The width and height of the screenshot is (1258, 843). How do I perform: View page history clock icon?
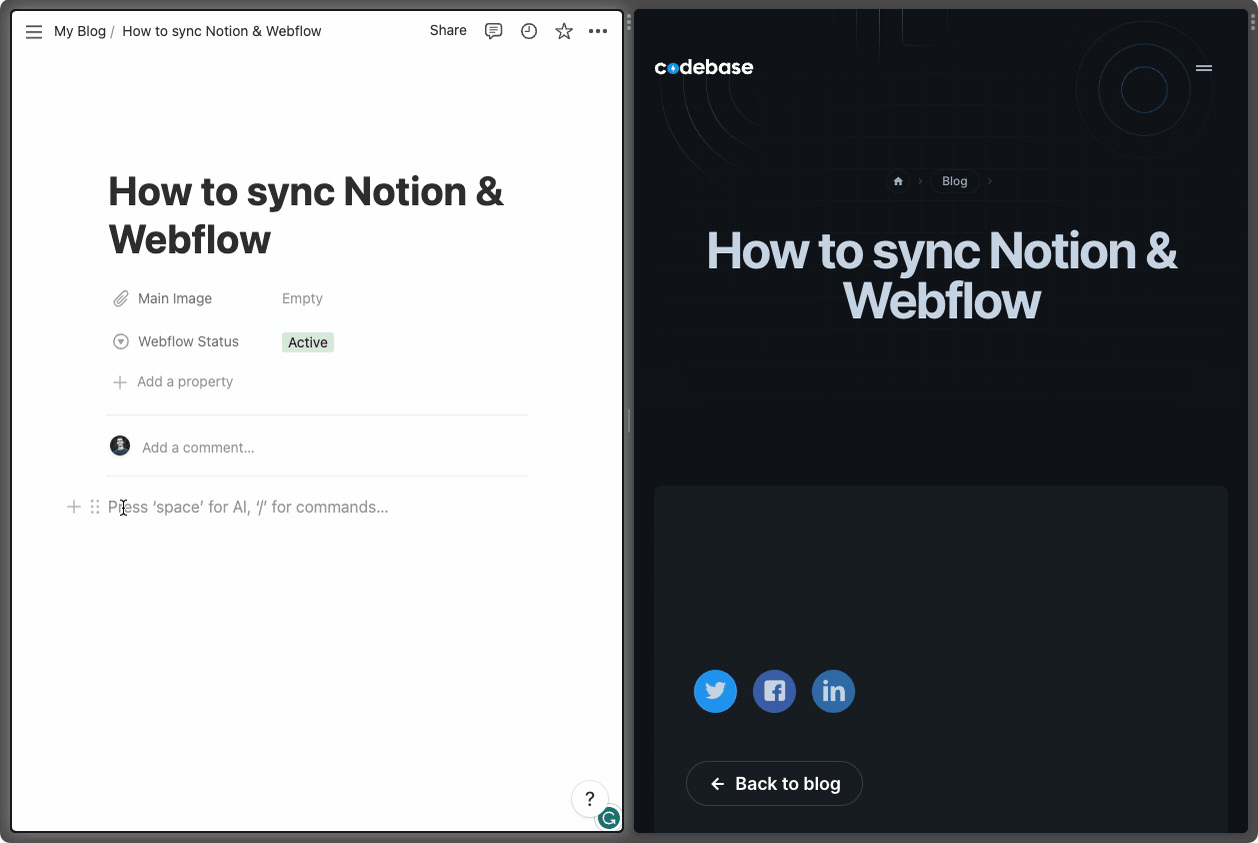point(529,31)
